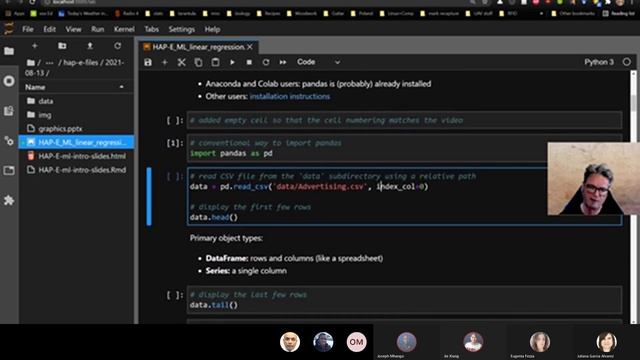The width and height of the screenshot is (640, 360).
Task: Open the Commands palette sidebar icon
Action: click(x=9, y=111)
